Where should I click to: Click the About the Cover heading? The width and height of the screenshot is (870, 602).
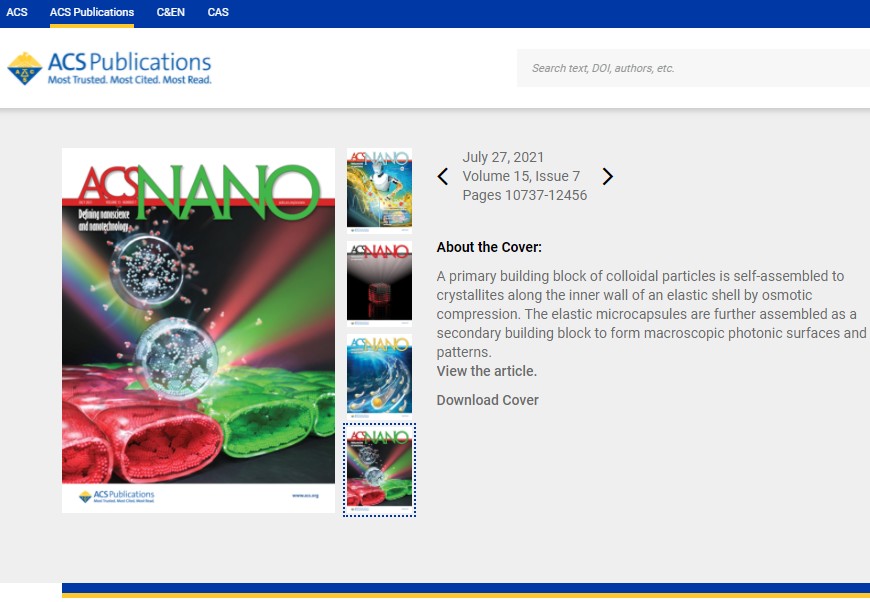pyautogui.click(x=489, y=247)
